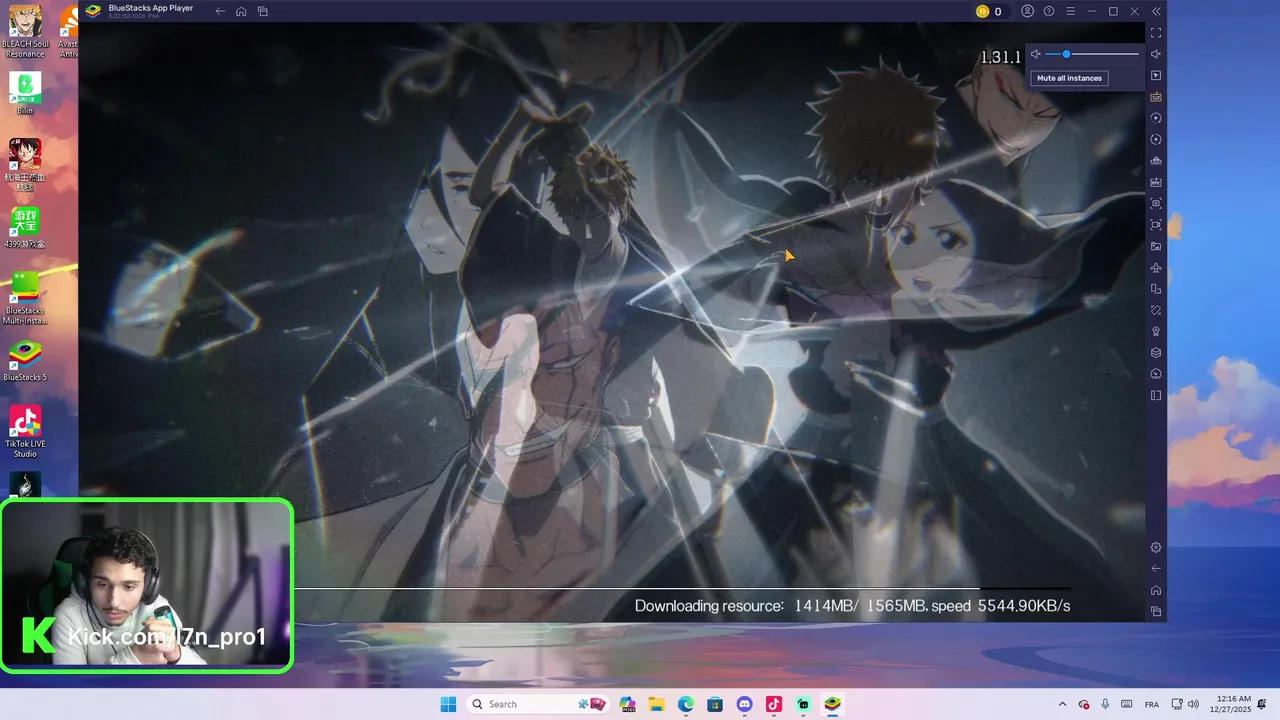Open Microsoft Edge from taskbar
Viewport: 1280px width, 720px height.
click(686, 704)
